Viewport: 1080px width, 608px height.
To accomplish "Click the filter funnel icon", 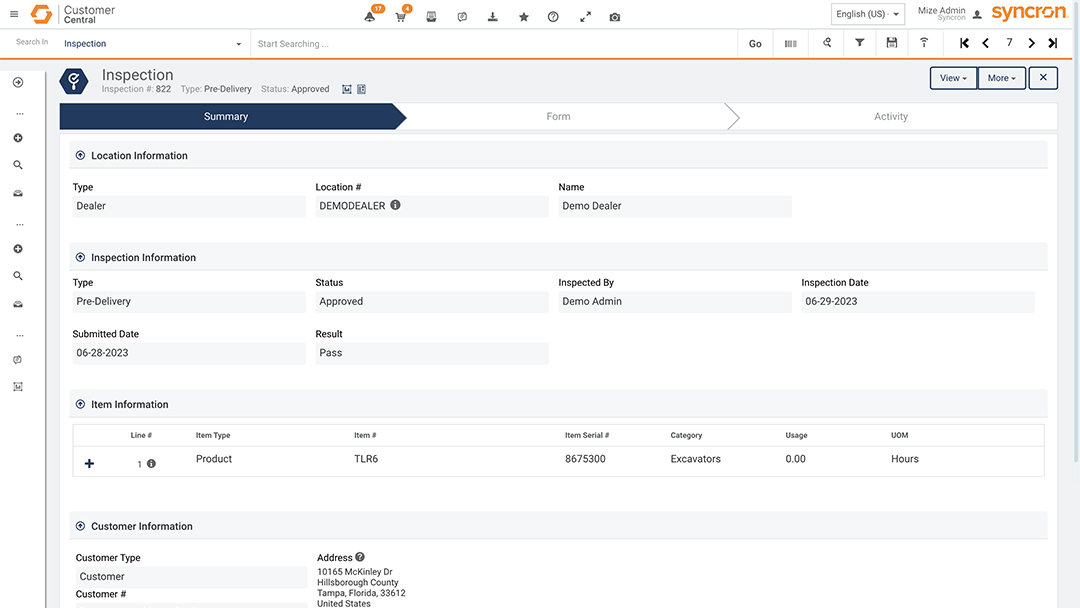I will (x=860, y=43).
